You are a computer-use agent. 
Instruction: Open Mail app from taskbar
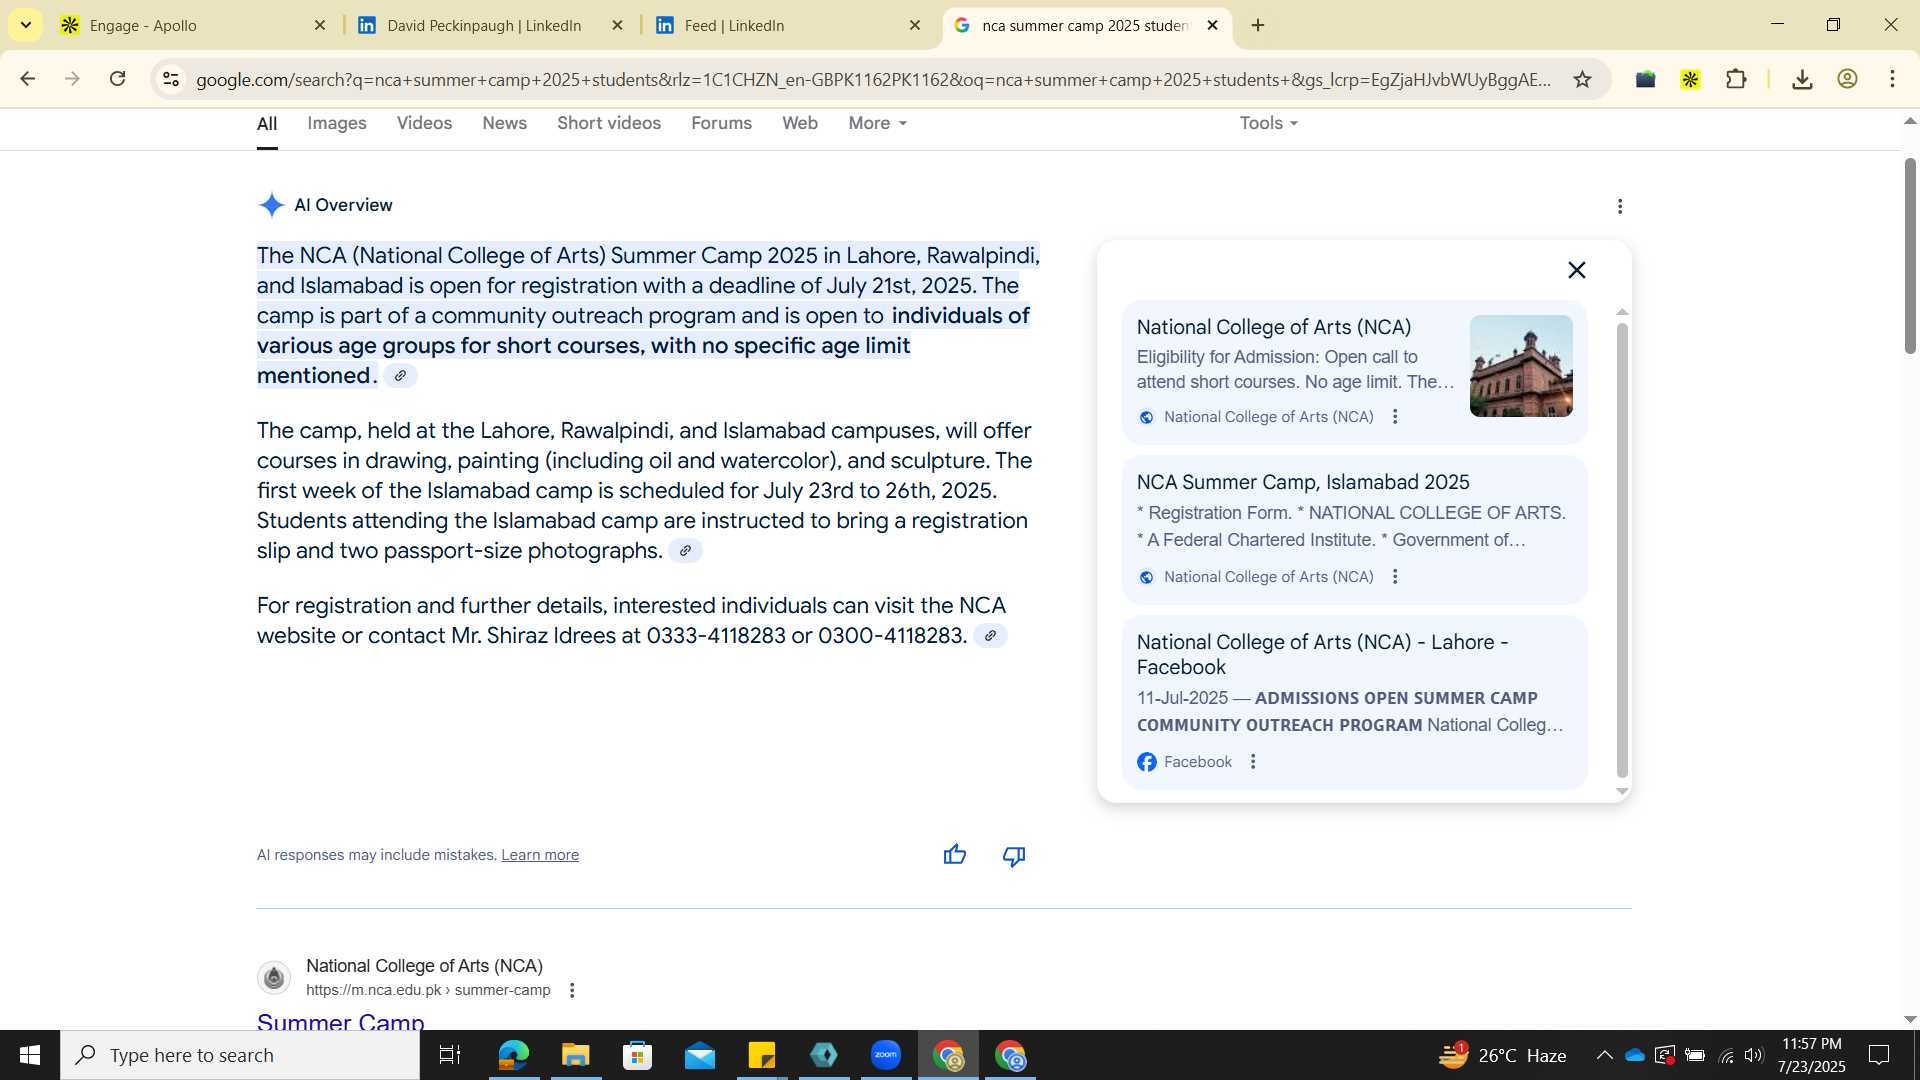click(x=700, y=1055)
